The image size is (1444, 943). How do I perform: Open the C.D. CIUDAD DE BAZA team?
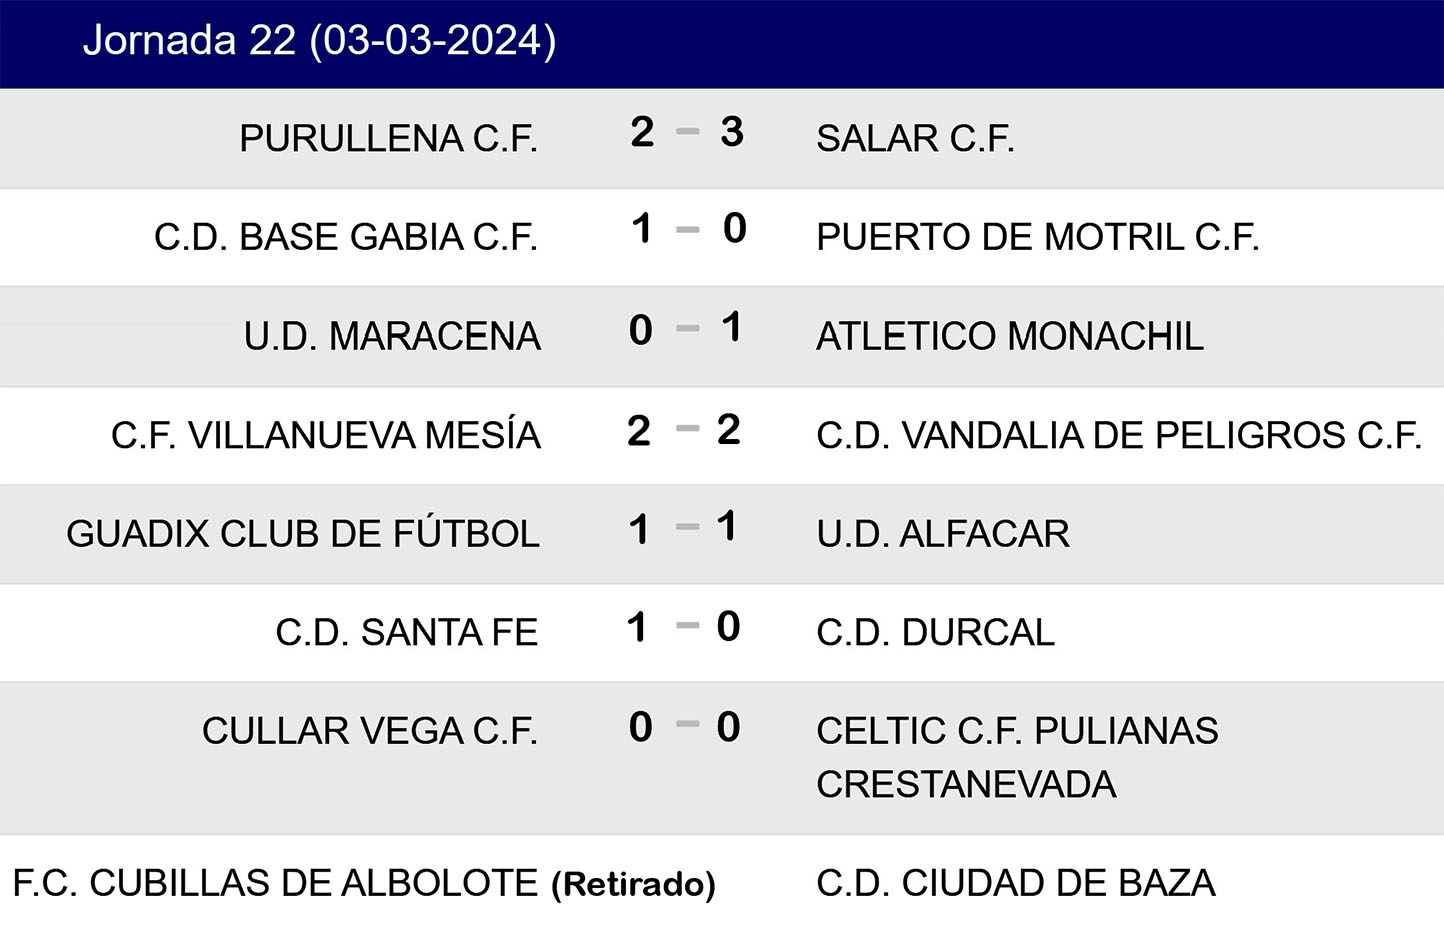(1015, 883)
